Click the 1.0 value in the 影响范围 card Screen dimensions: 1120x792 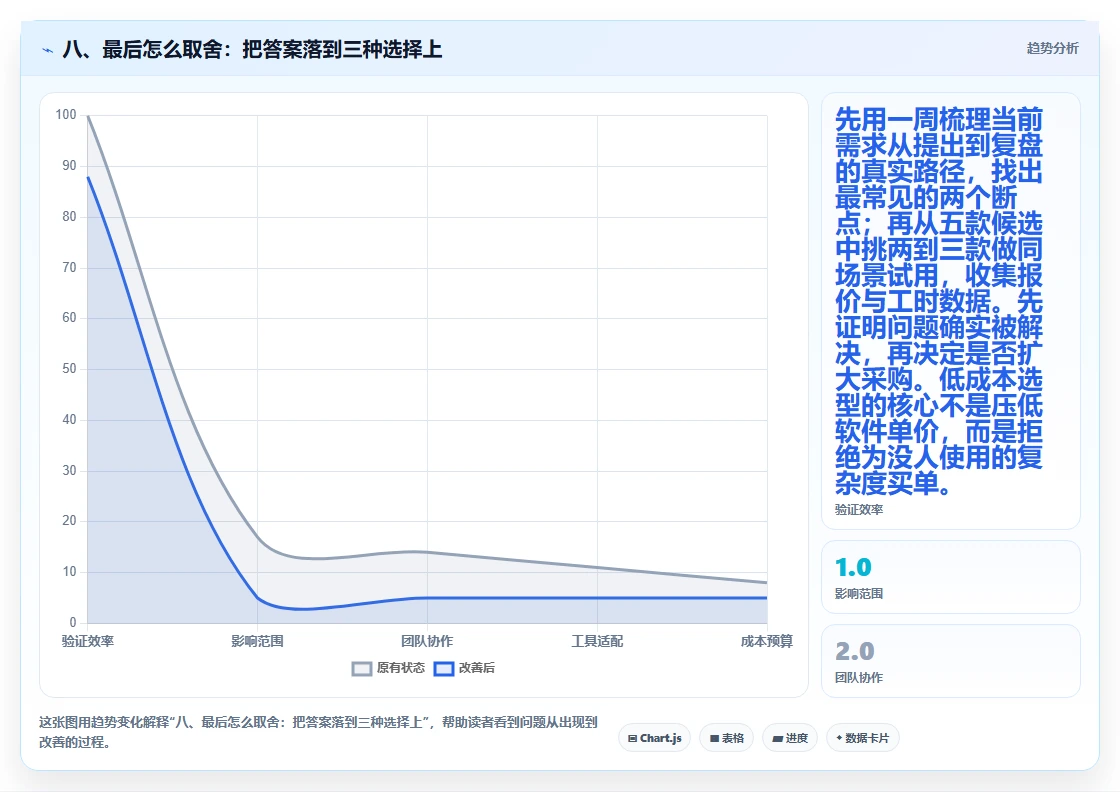pos(853,568)
